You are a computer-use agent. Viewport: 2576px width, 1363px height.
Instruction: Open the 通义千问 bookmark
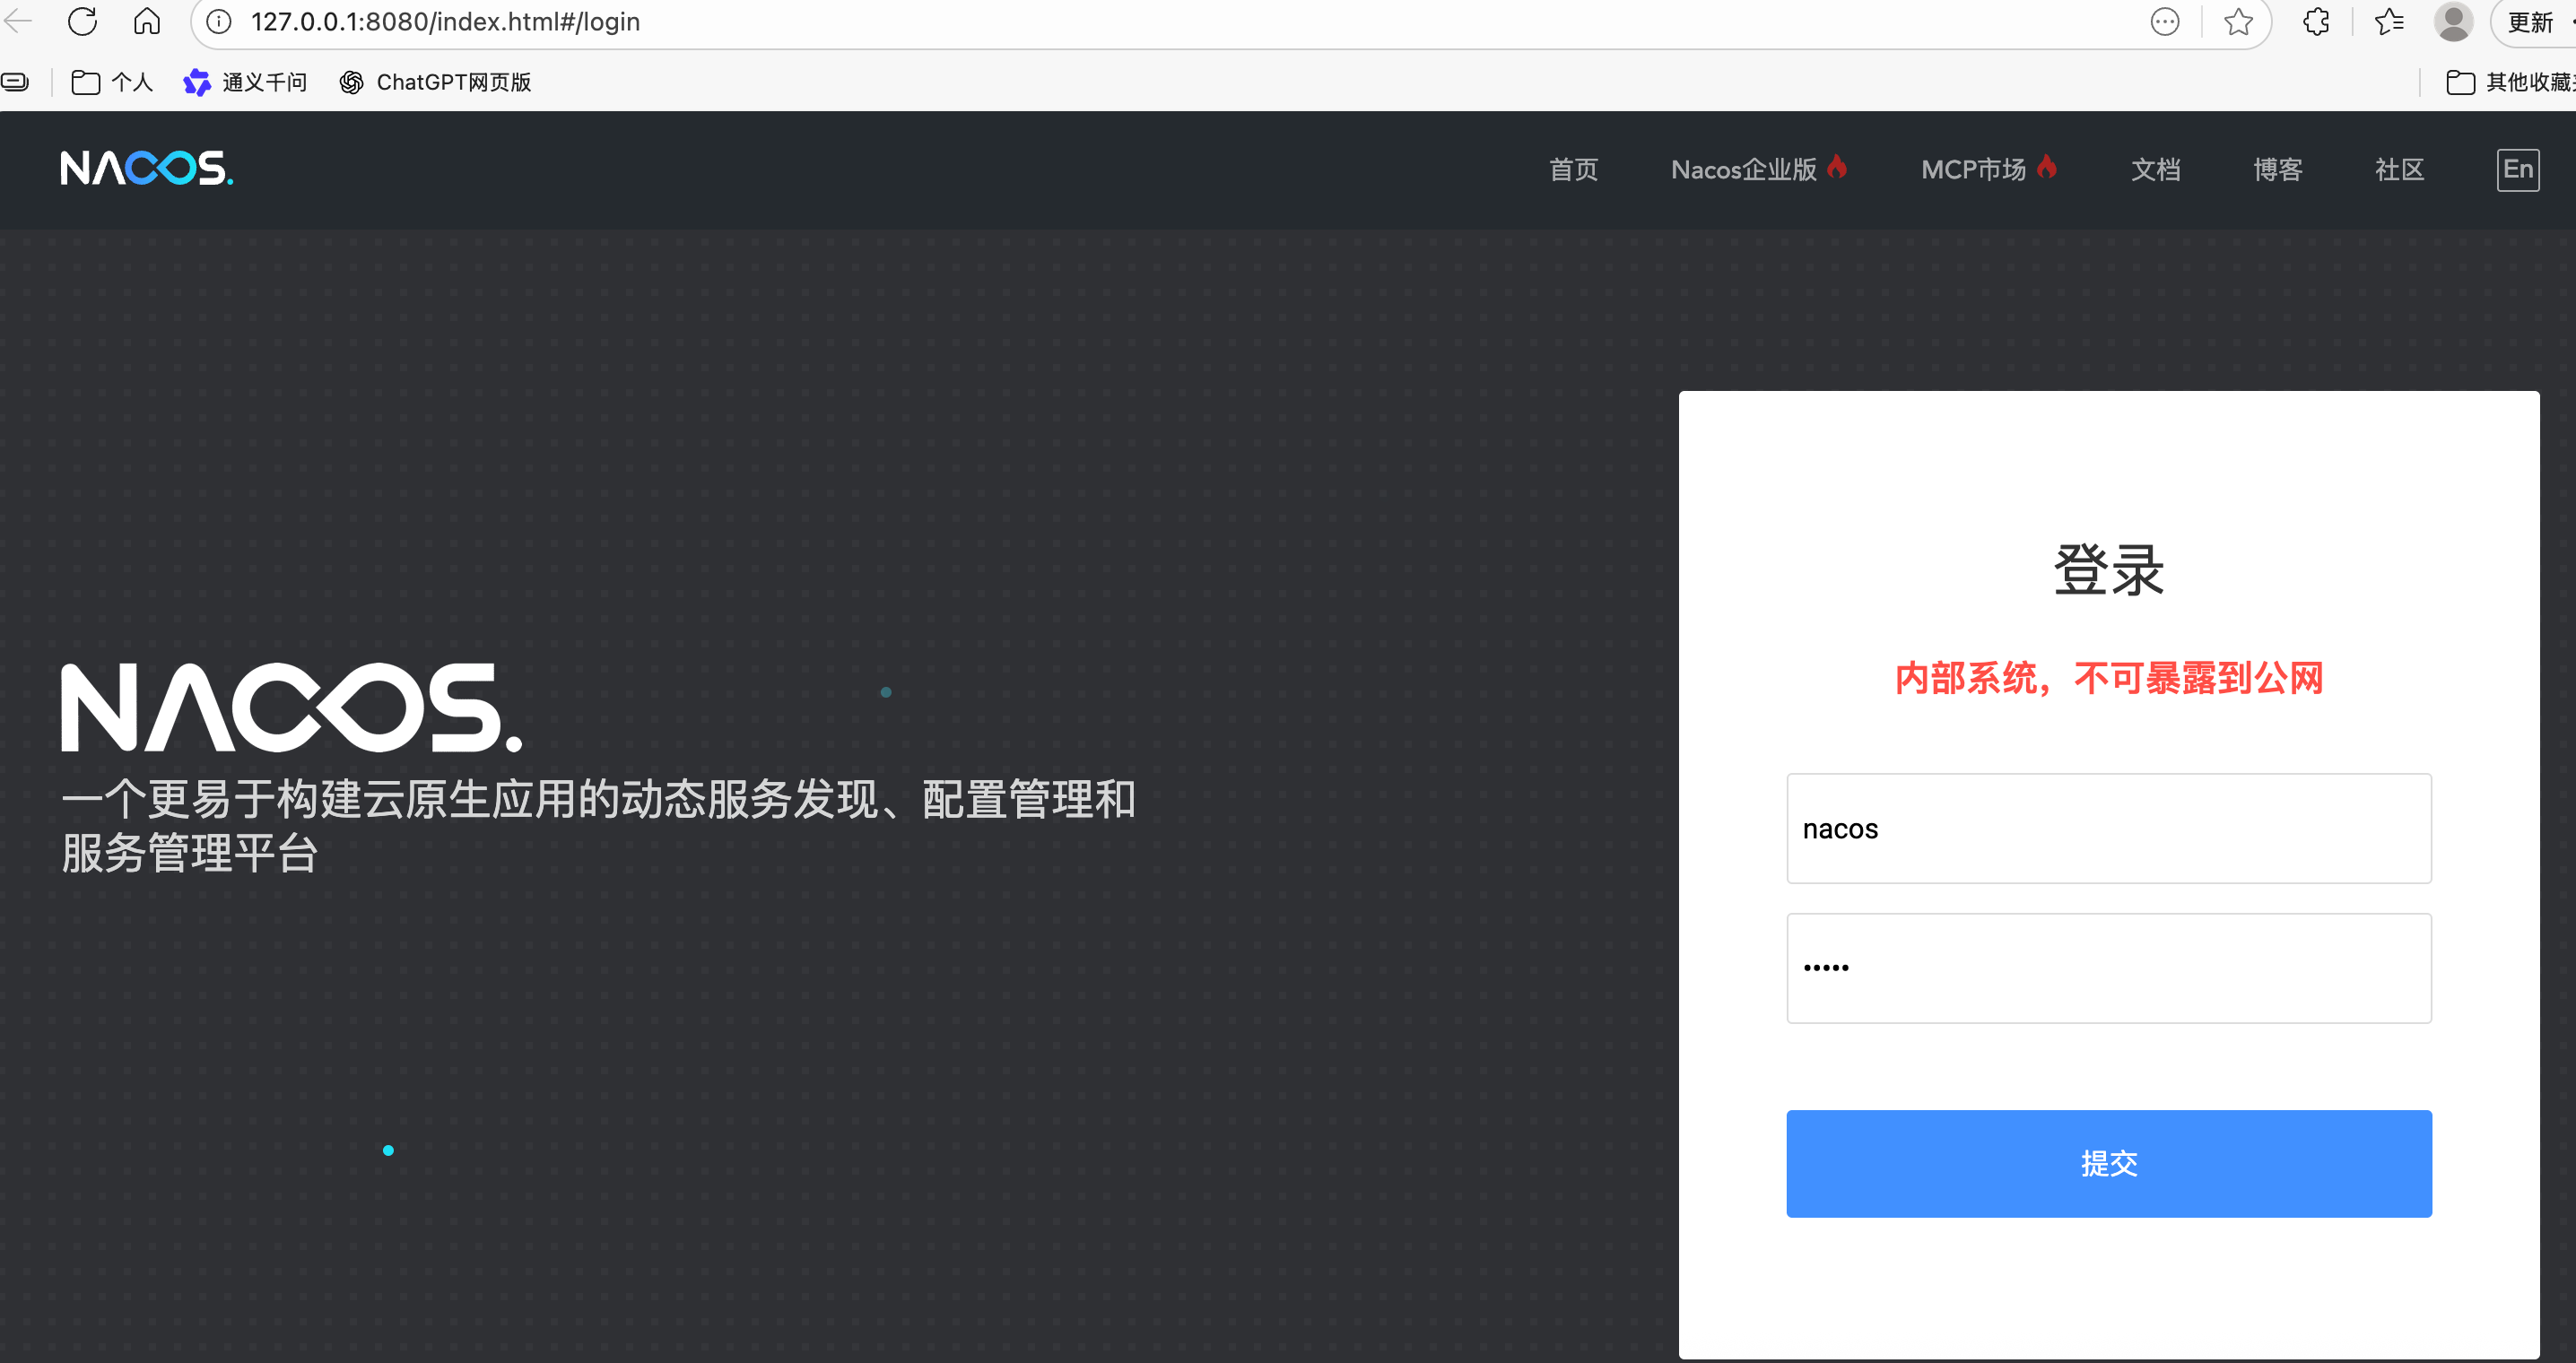click(x=245, y=82)
